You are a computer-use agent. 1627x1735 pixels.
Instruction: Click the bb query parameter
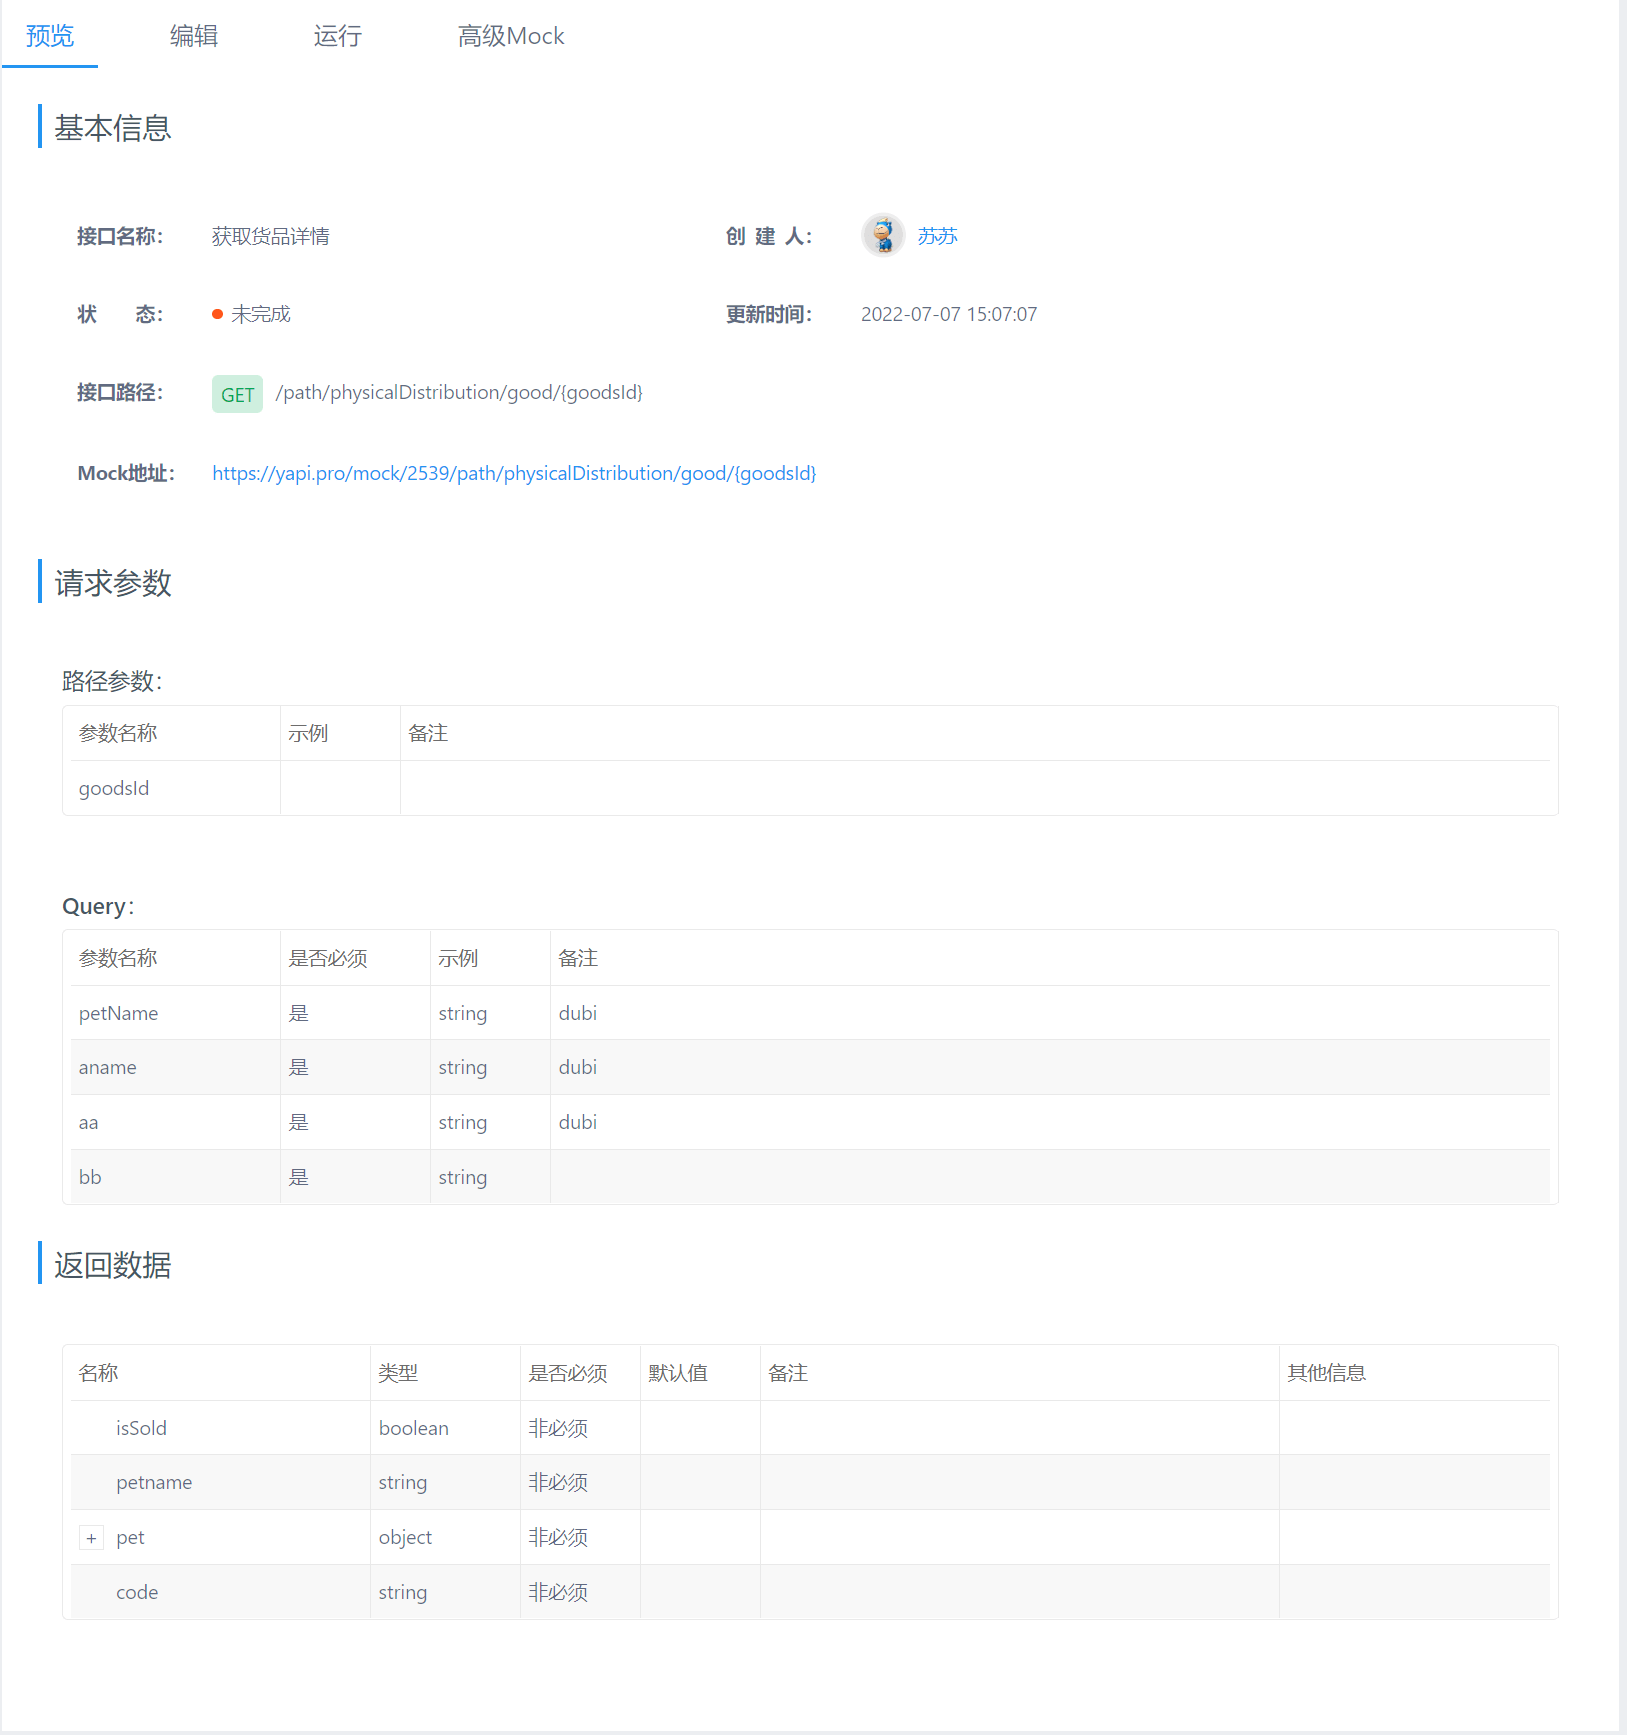pos(89,1176)
